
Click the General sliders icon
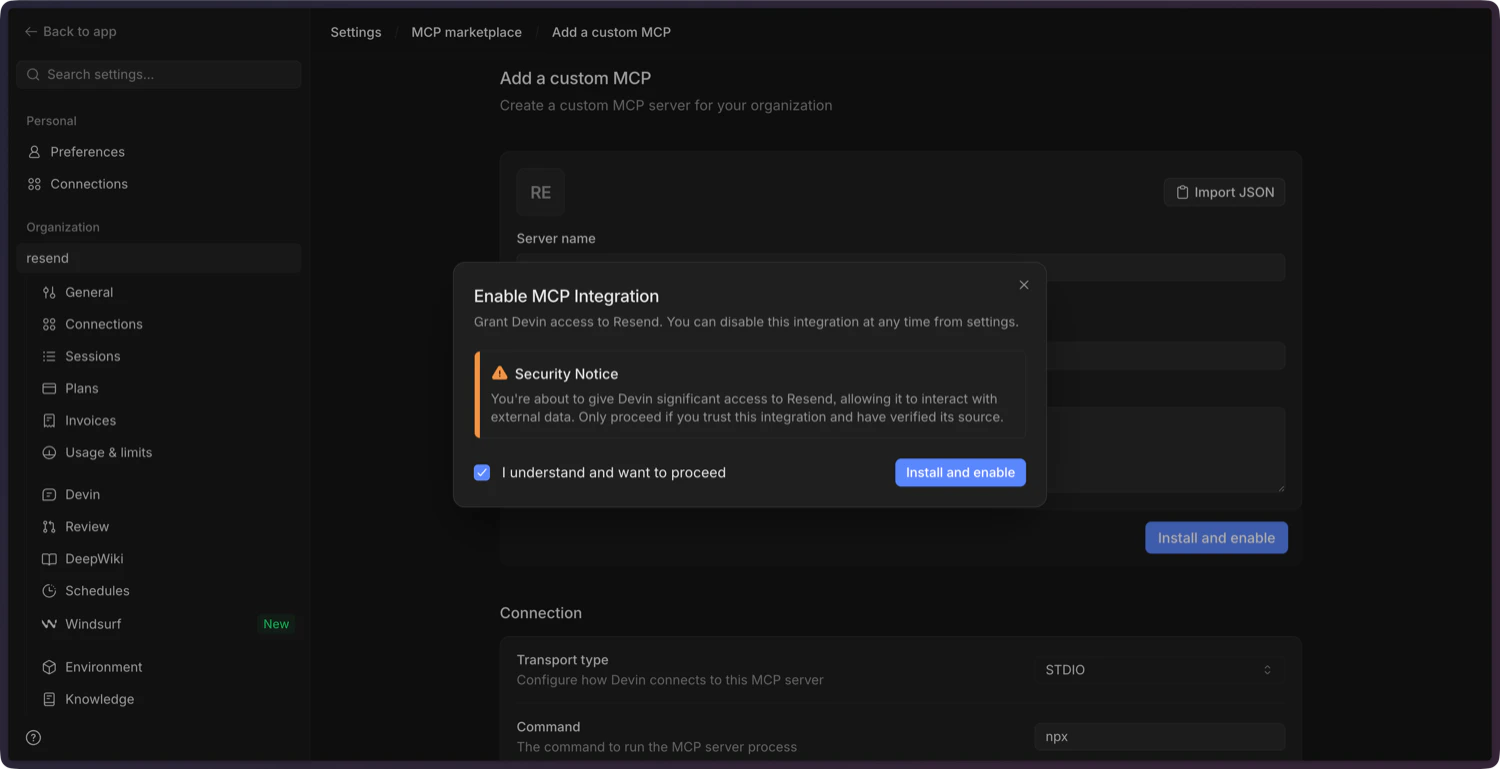pyautogui.click(x=49, y=293)
